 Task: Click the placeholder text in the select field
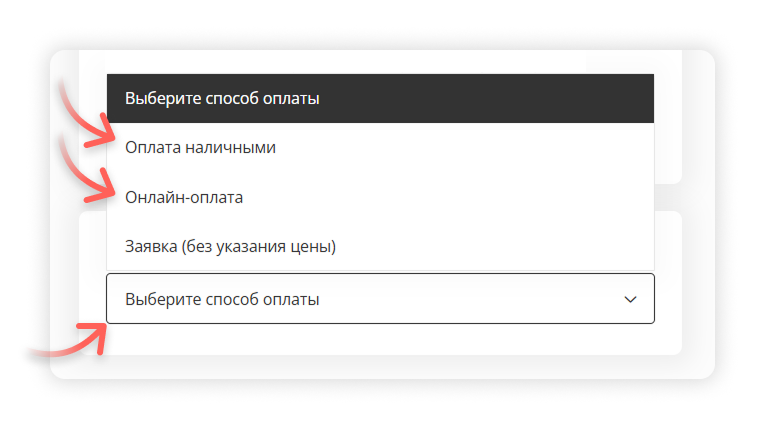click(x=222, y=299)
